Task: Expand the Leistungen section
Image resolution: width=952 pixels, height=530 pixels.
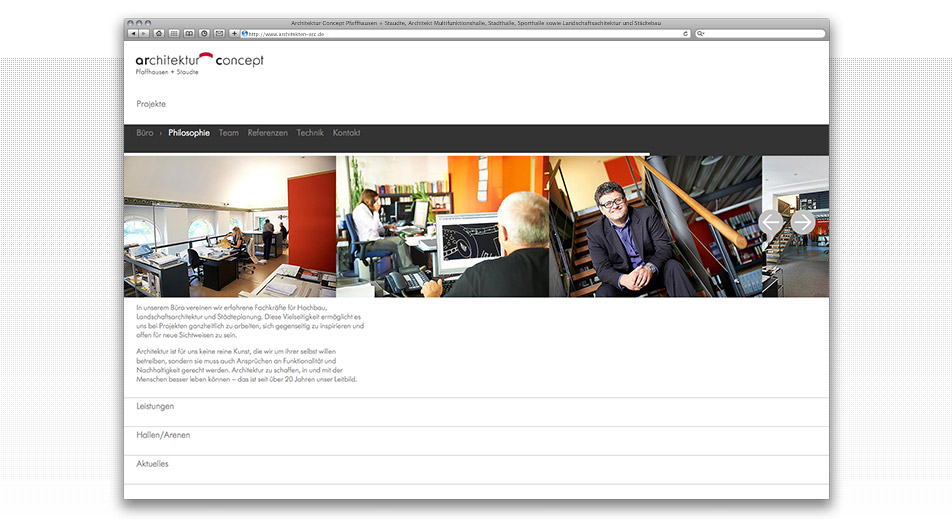Action: 155,406
